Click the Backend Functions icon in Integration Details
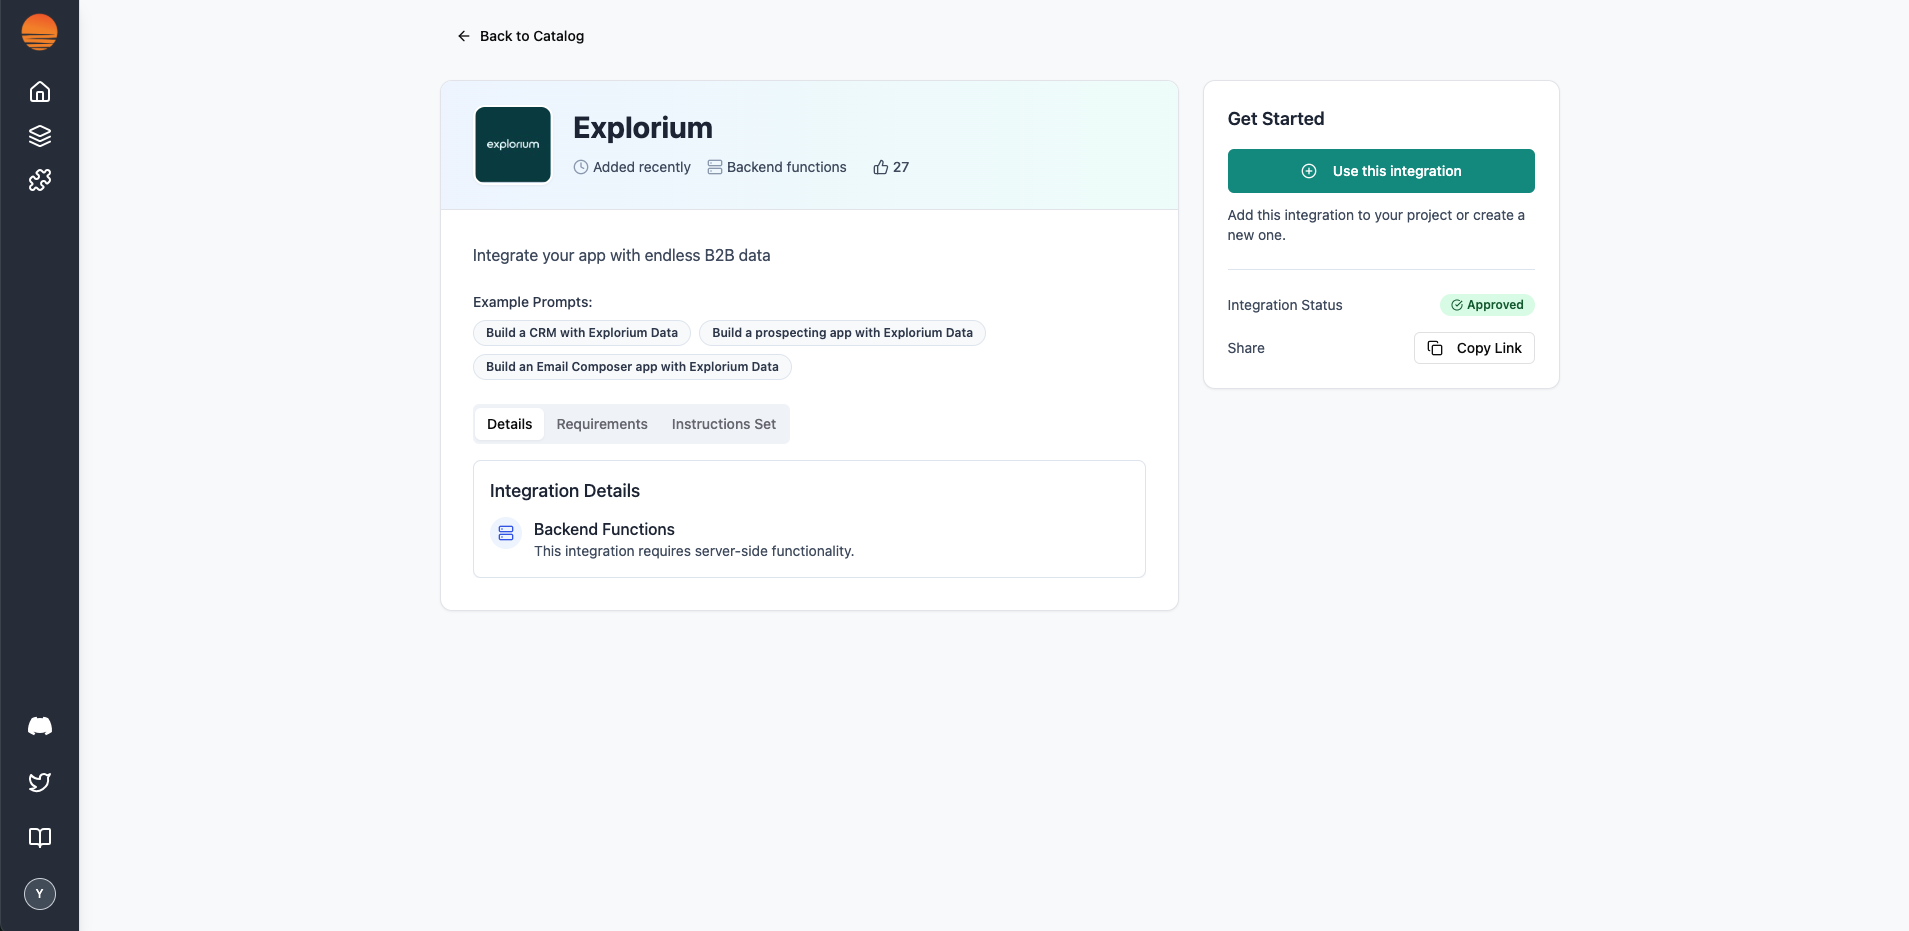 click(x=506, y=533)
